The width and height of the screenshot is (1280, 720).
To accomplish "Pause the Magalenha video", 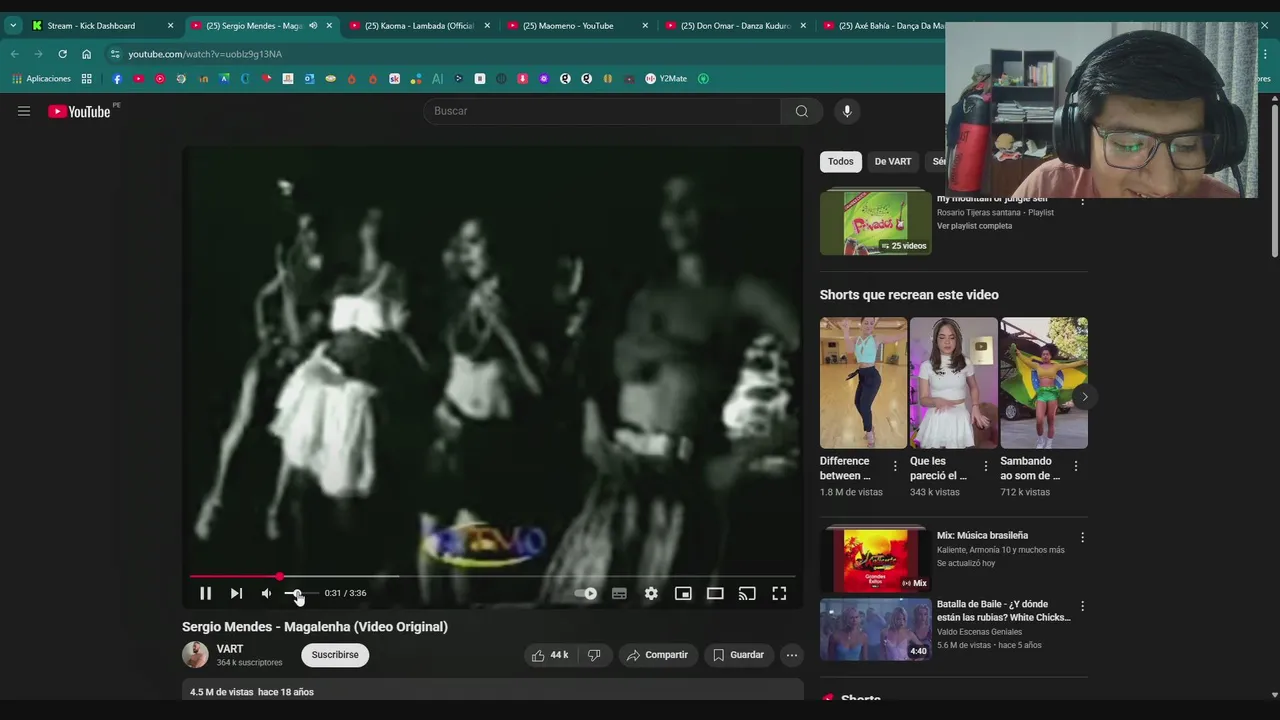I will [205, 593].
